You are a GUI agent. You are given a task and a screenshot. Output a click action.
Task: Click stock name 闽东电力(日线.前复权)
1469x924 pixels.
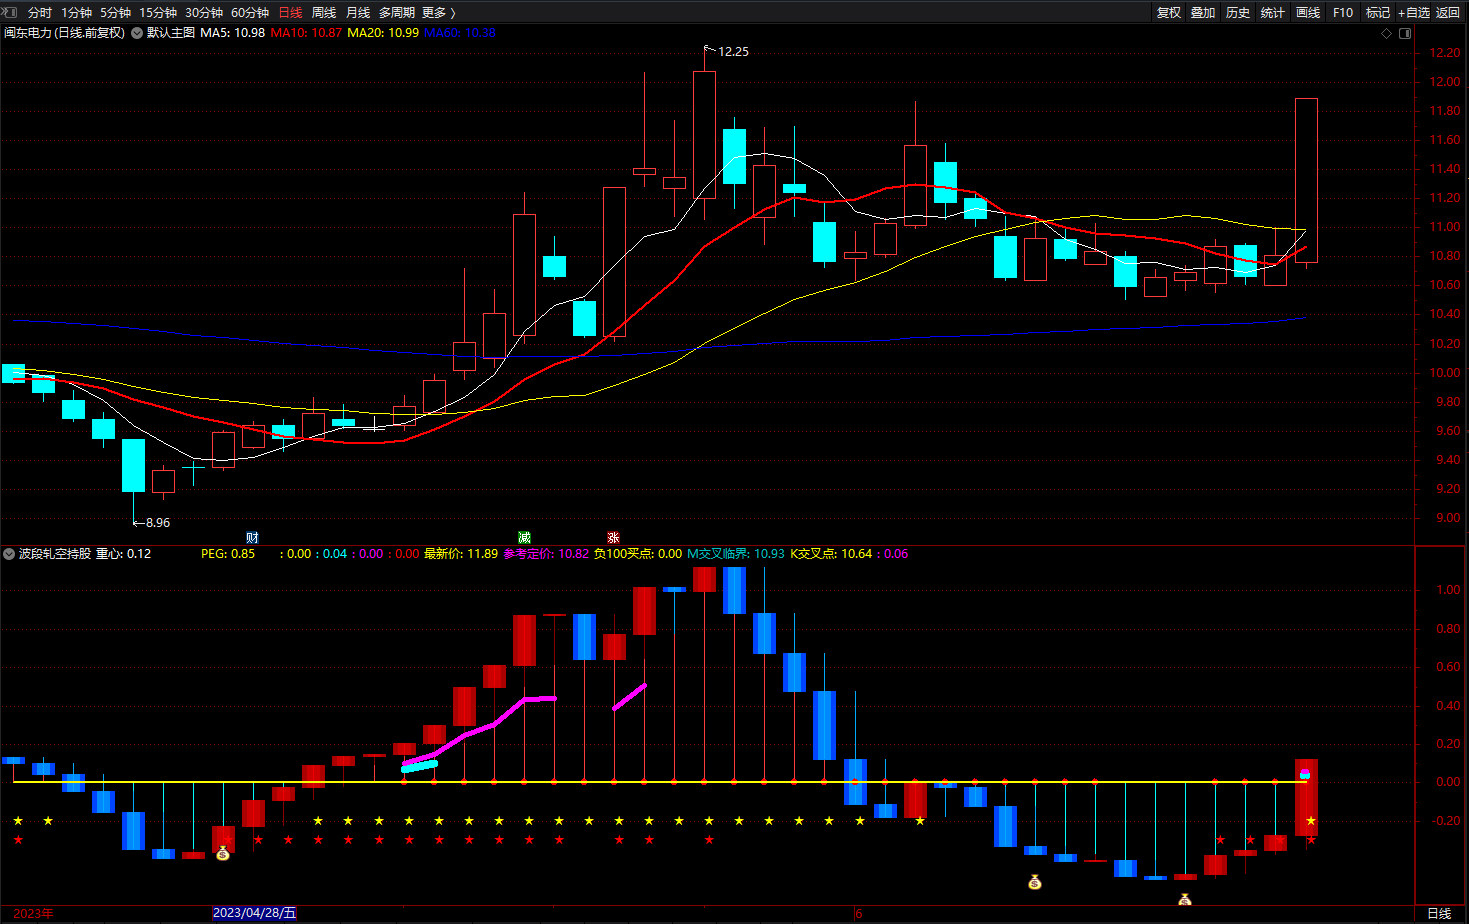click(x=65, y=33)
